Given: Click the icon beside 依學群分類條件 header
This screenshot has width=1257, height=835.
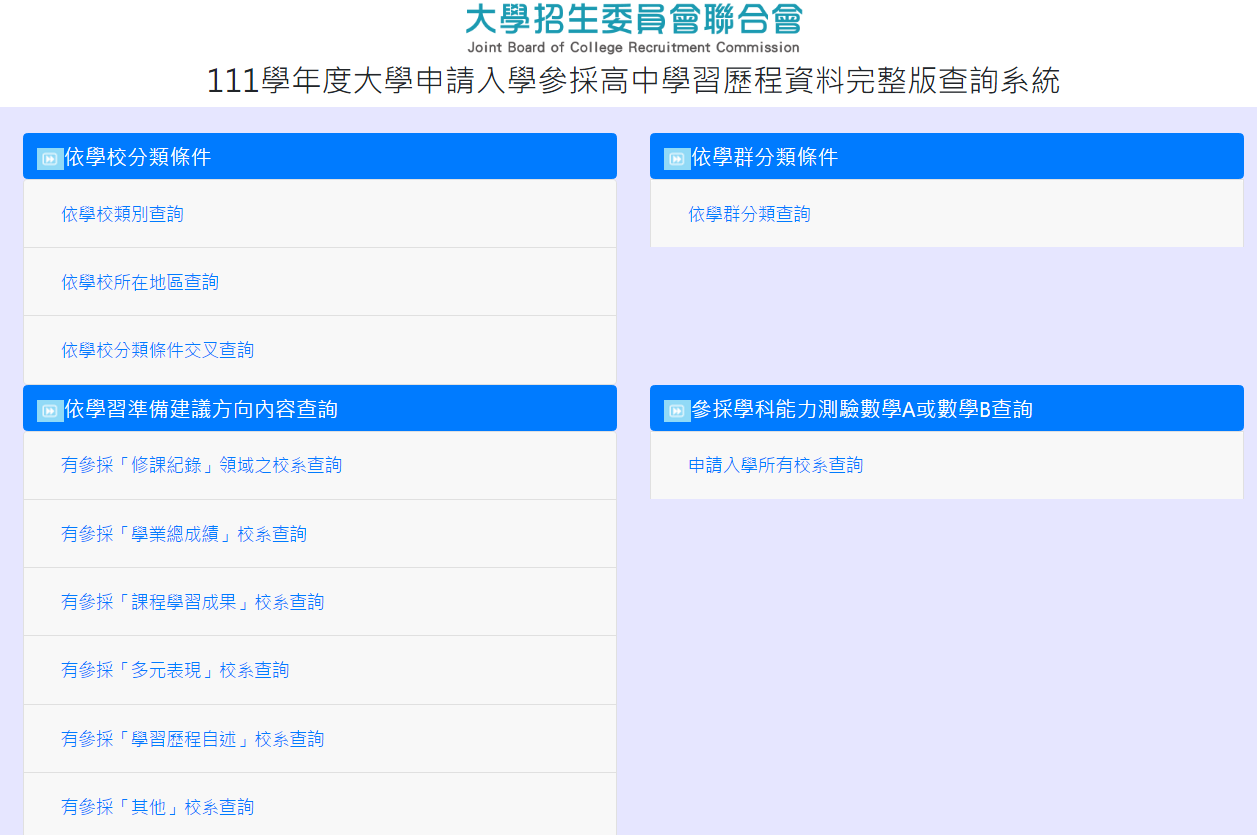Looking at the screenshot, I should tap(677, 158).
